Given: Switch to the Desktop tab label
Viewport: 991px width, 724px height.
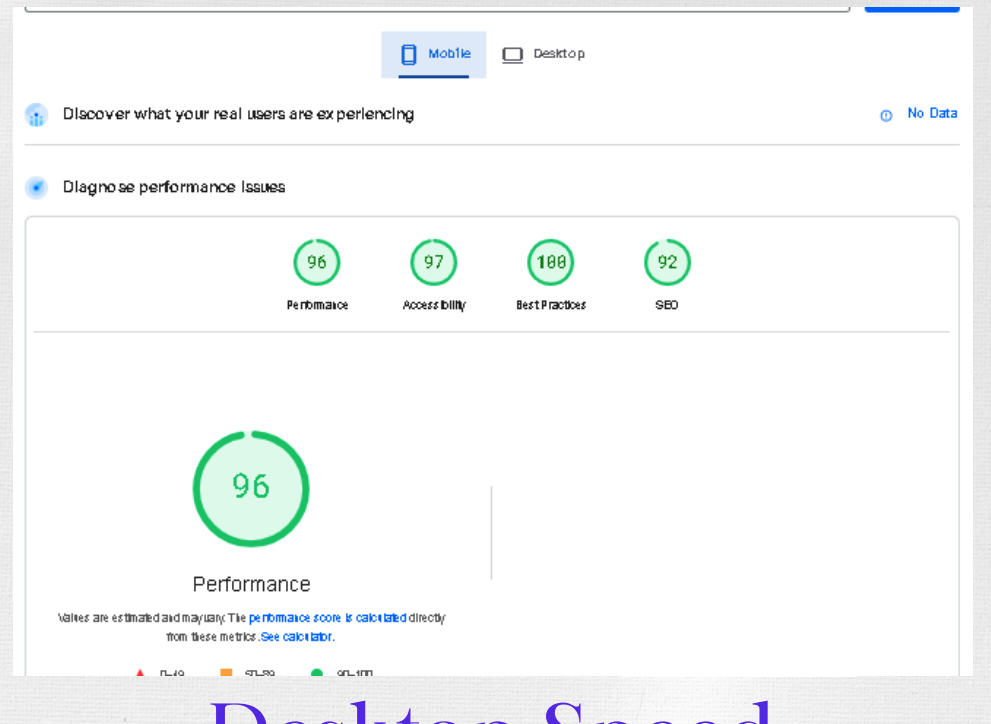Looking at the screenshot, I should pos(558,54).
